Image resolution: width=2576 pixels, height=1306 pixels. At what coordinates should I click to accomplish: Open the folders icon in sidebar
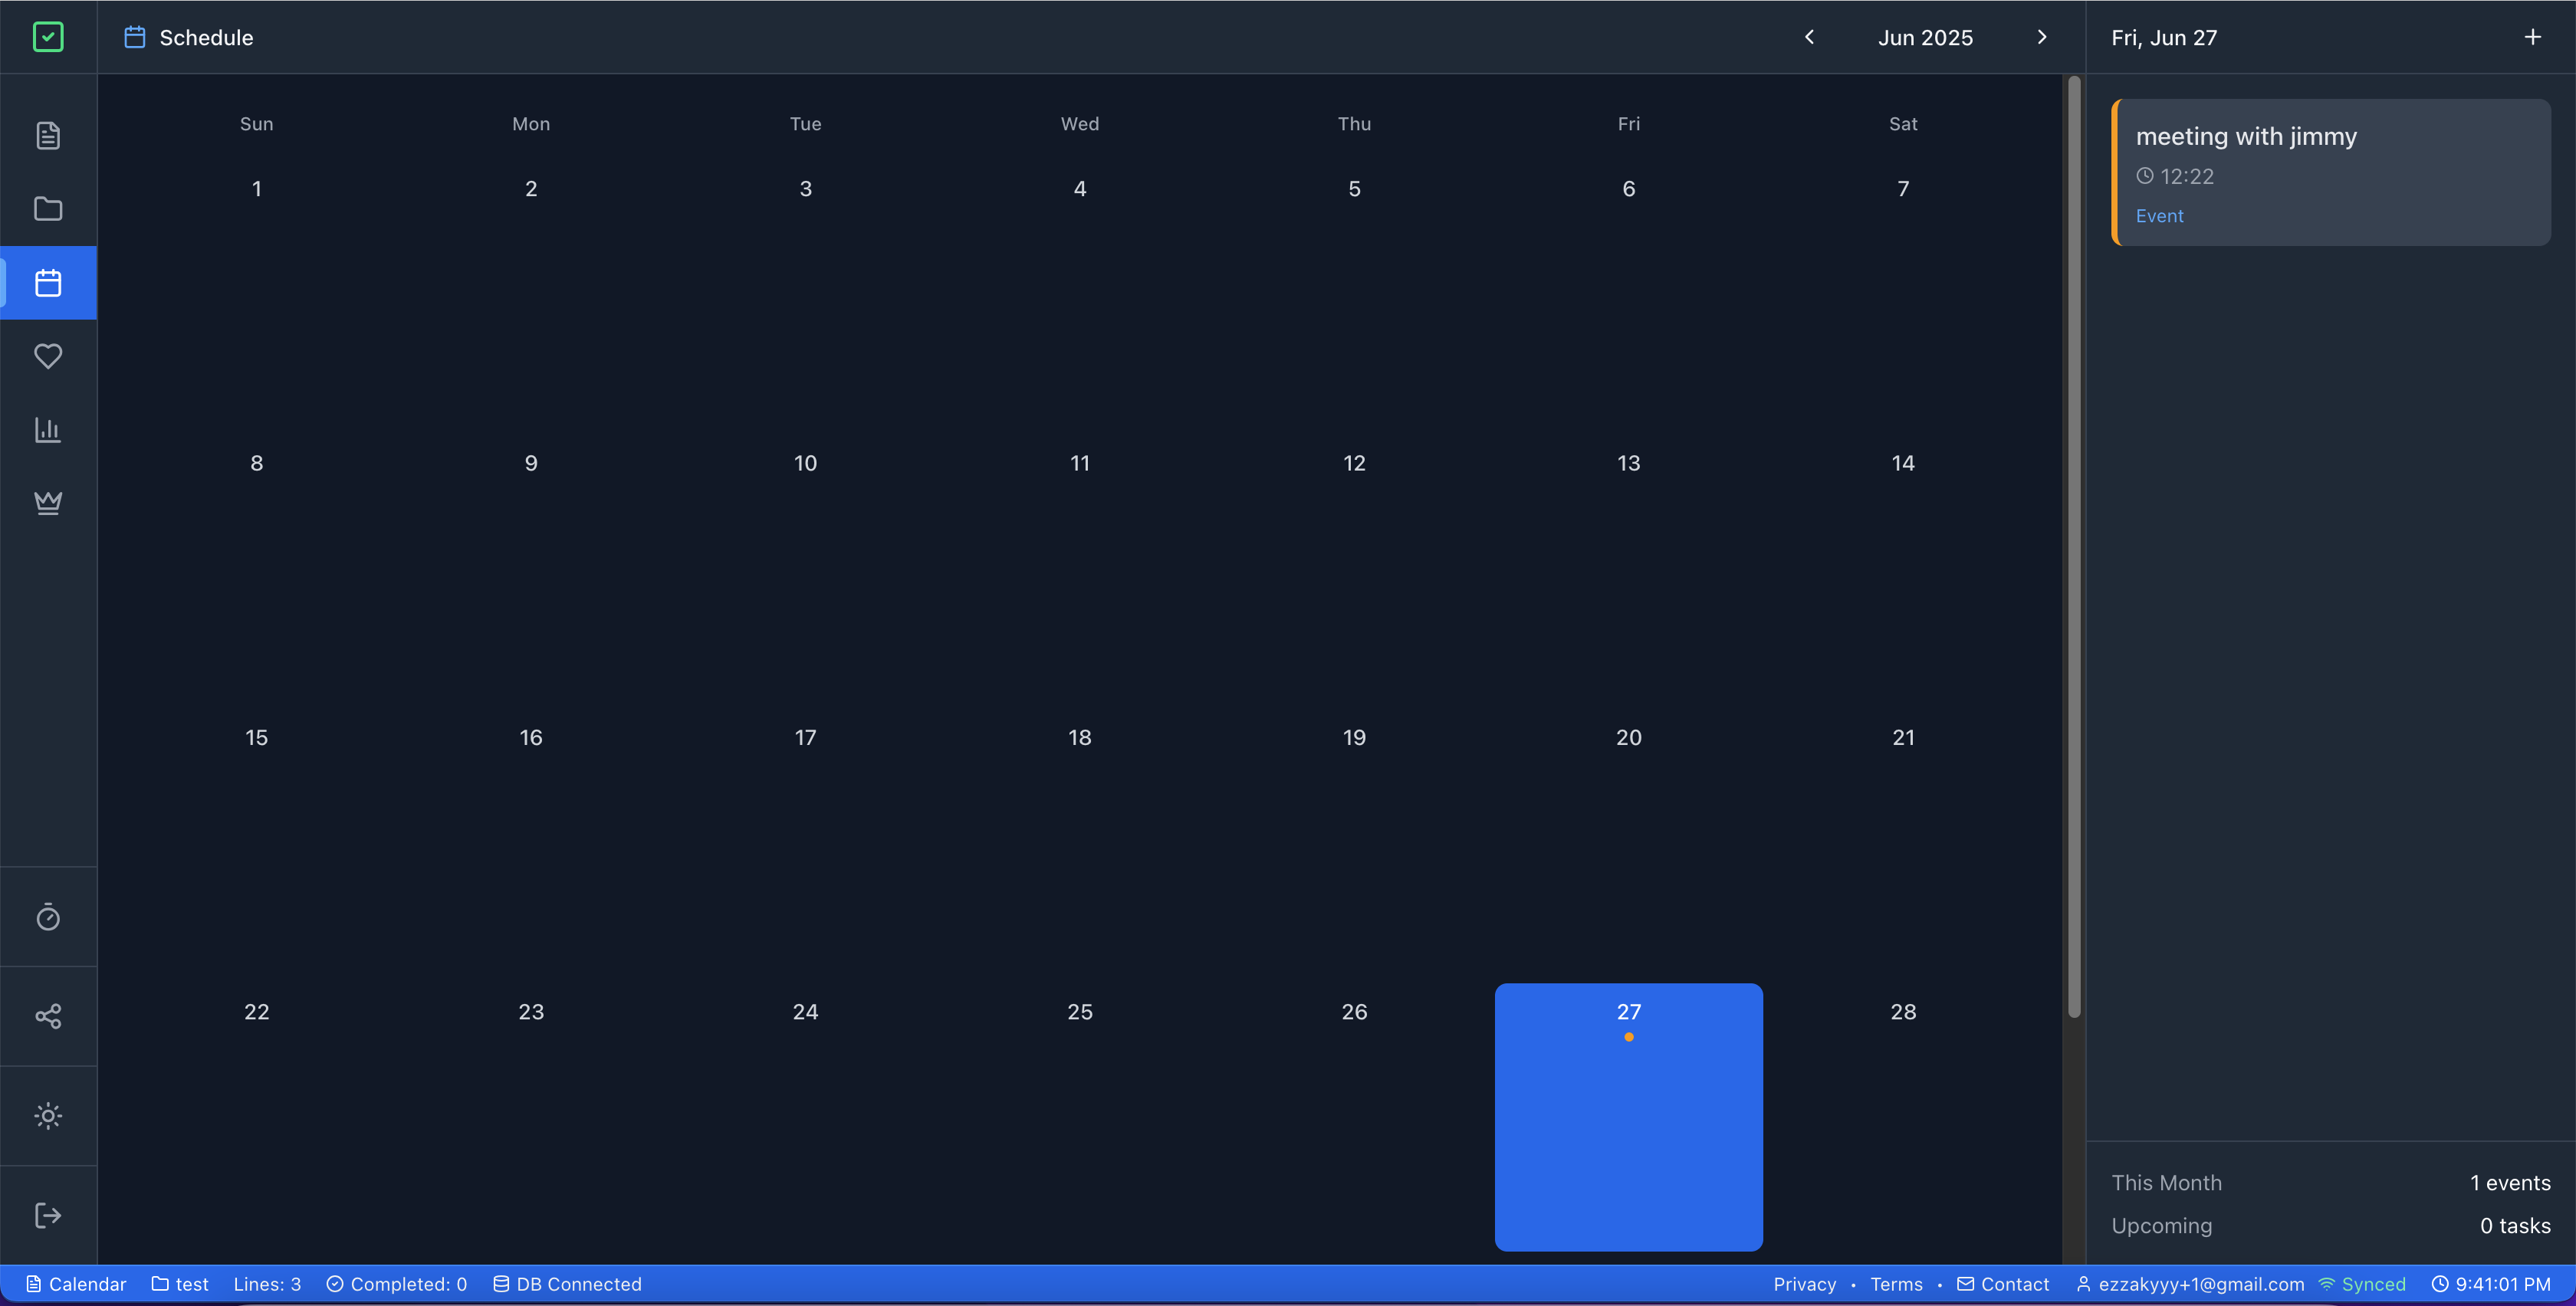(48, 209)
